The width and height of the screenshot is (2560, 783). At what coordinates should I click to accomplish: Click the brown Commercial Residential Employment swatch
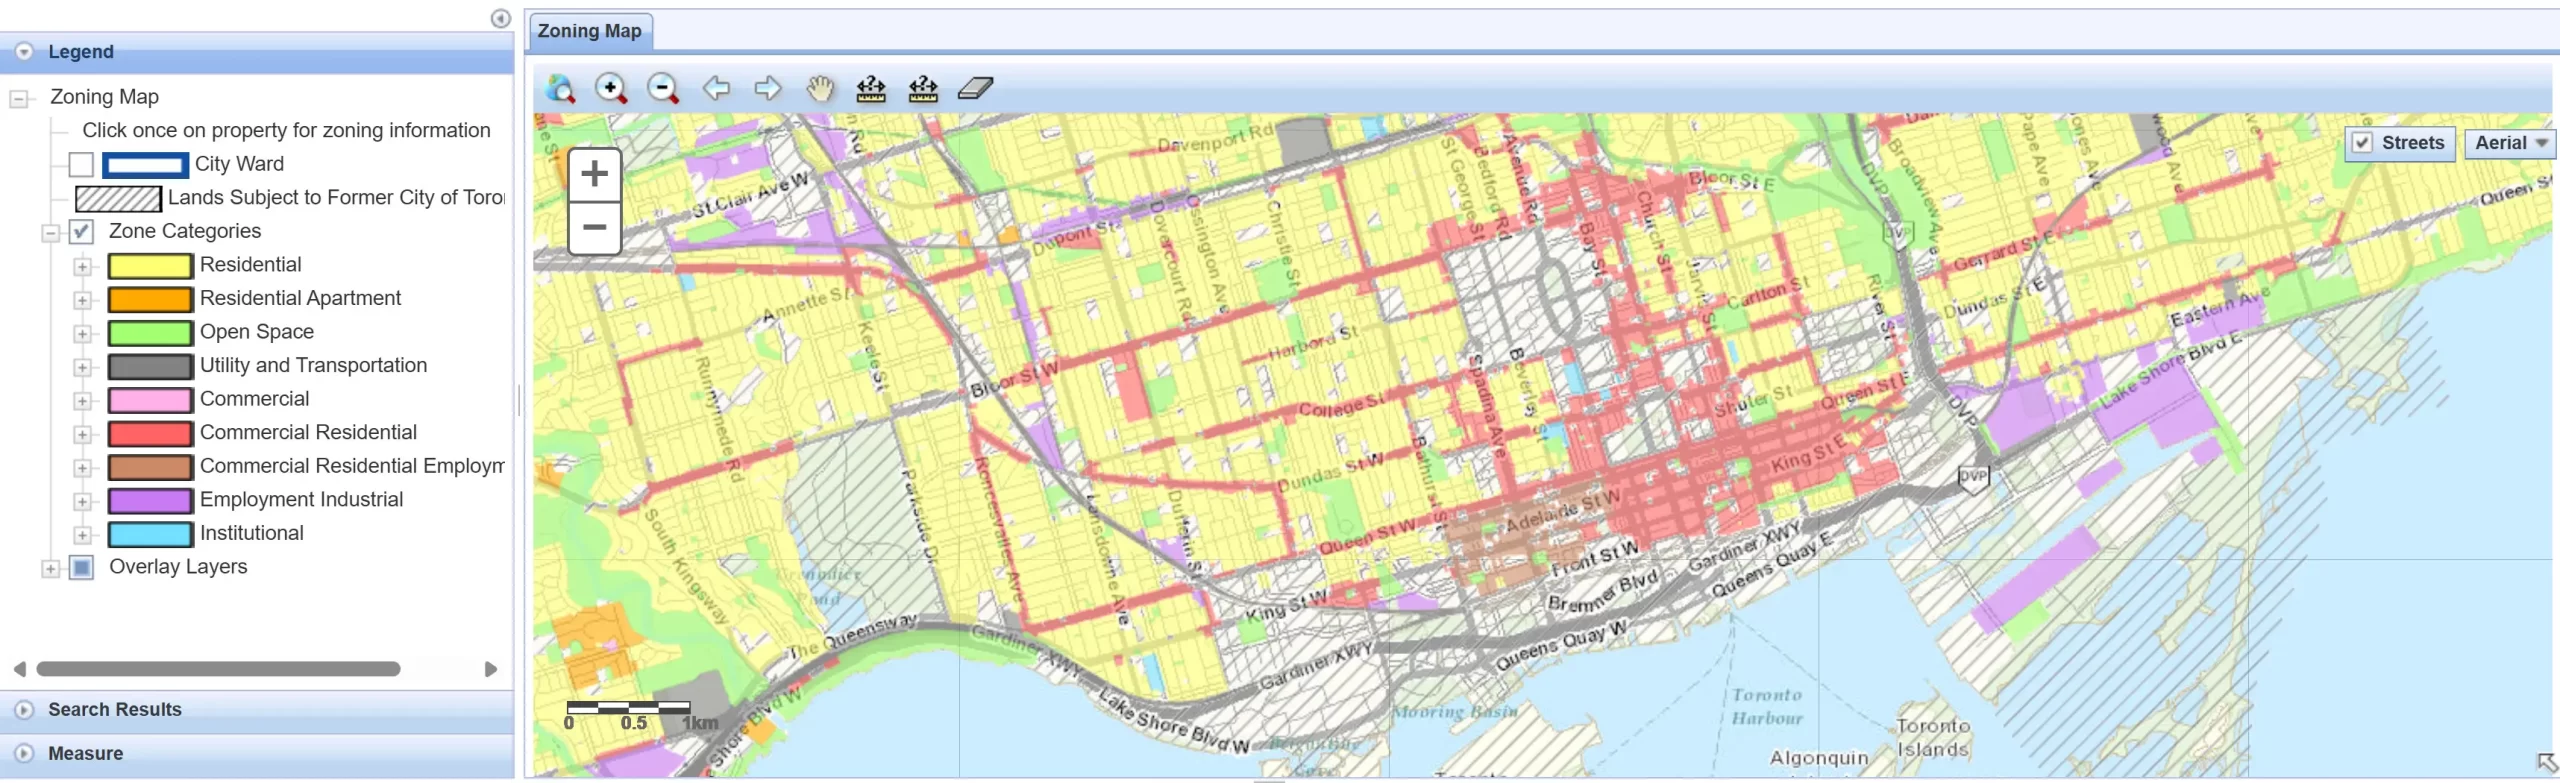(150, 466)
